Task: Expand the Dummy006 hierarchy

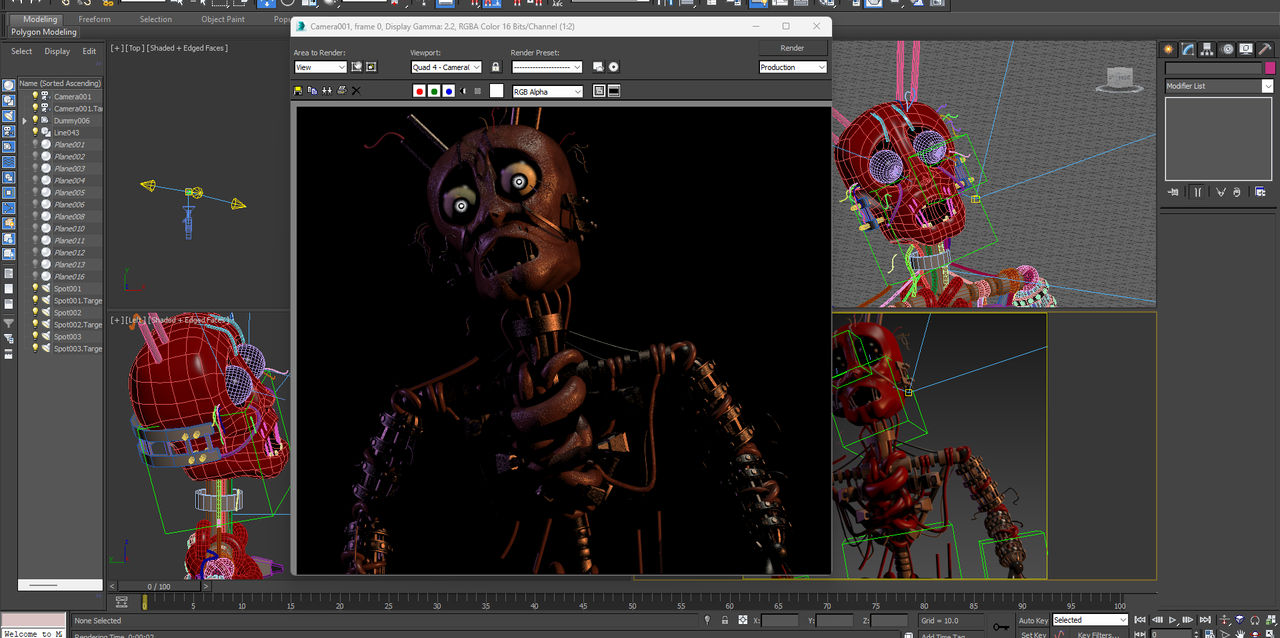Action: coord(24,120)
